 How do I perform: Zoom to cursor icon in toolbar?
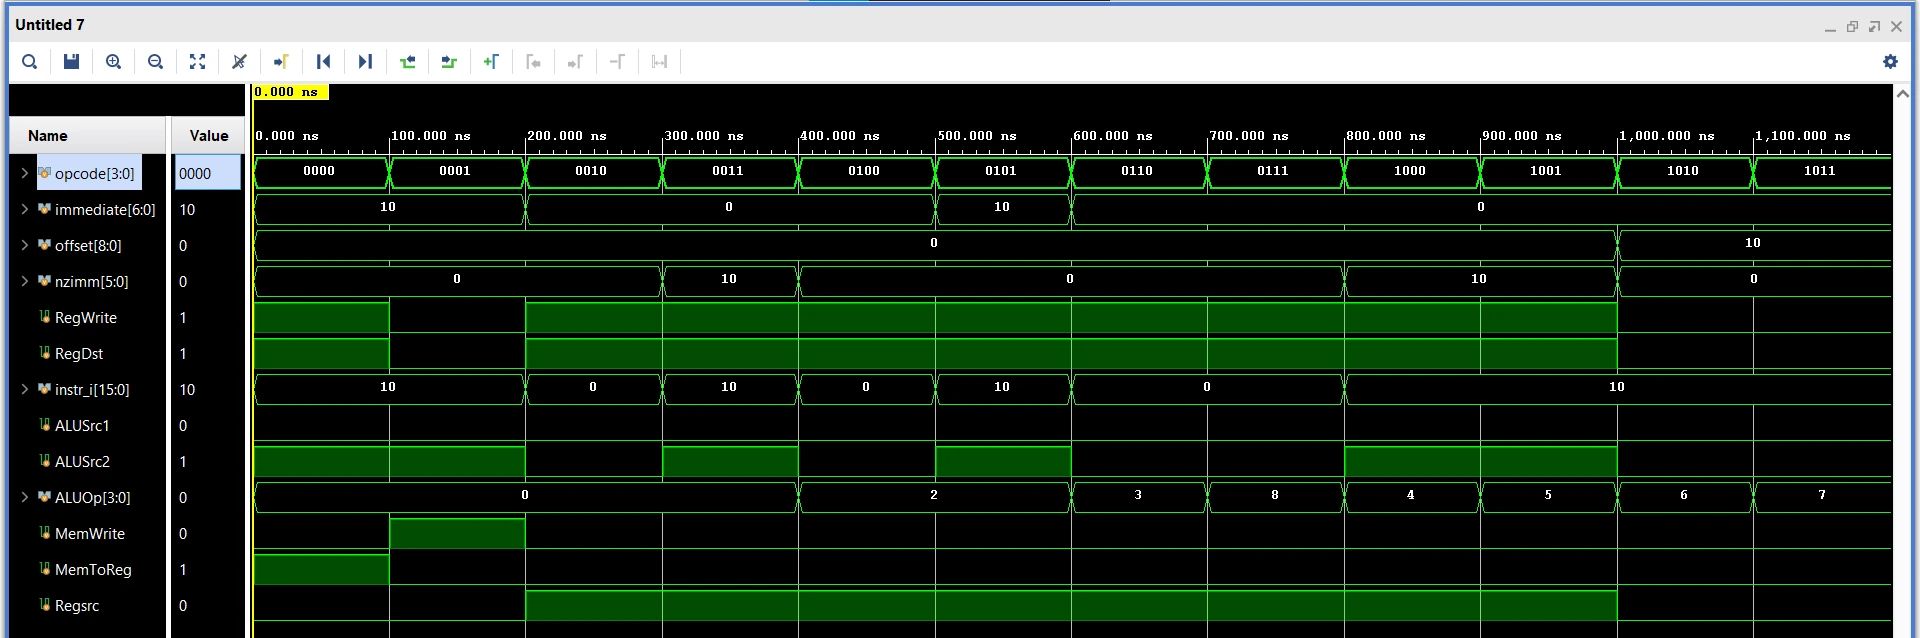239,62
